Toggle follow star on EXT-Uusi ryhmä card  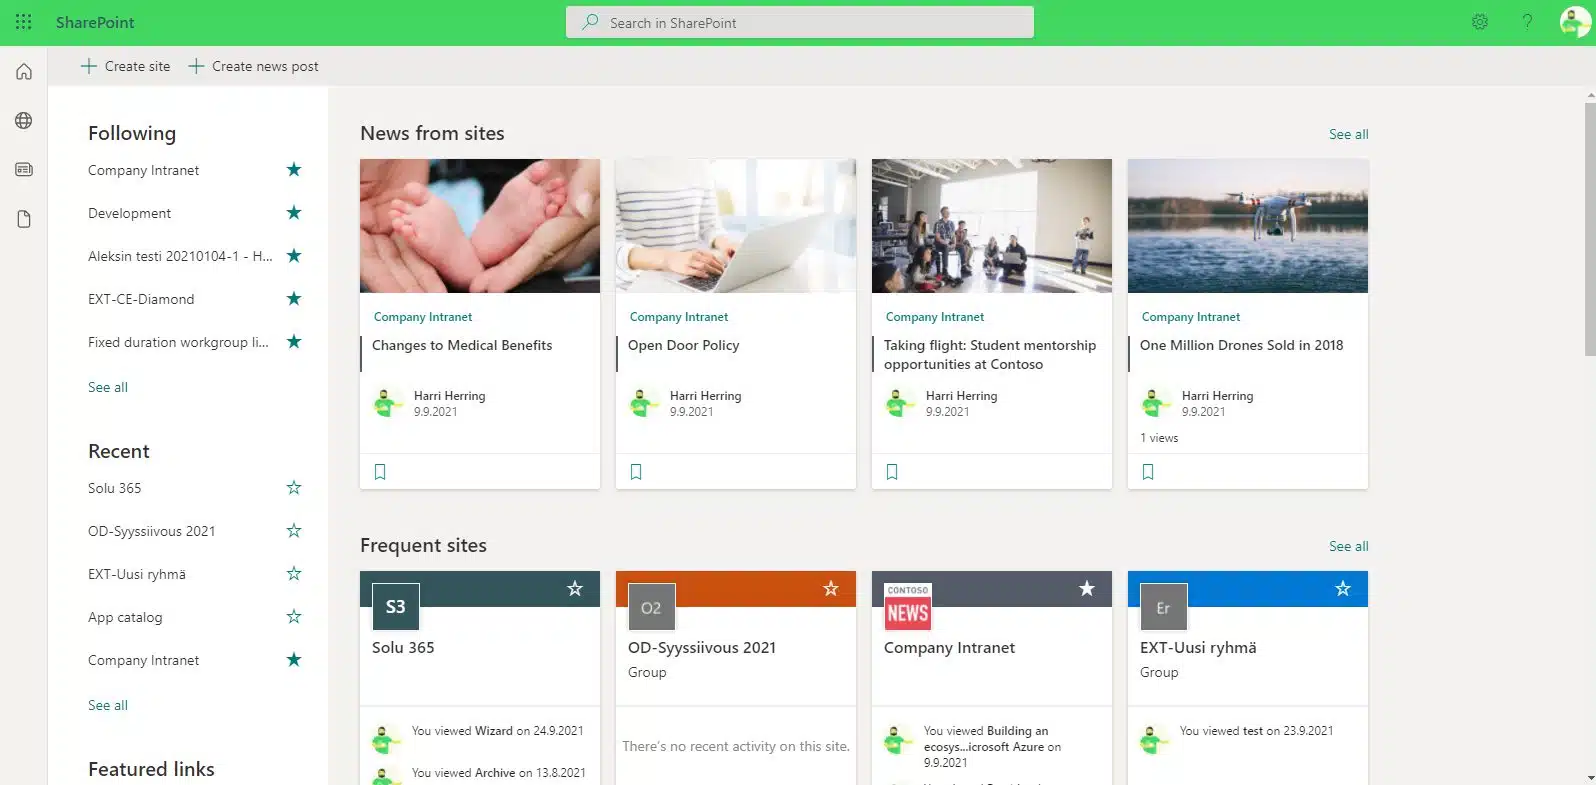tap(1343, 589)
